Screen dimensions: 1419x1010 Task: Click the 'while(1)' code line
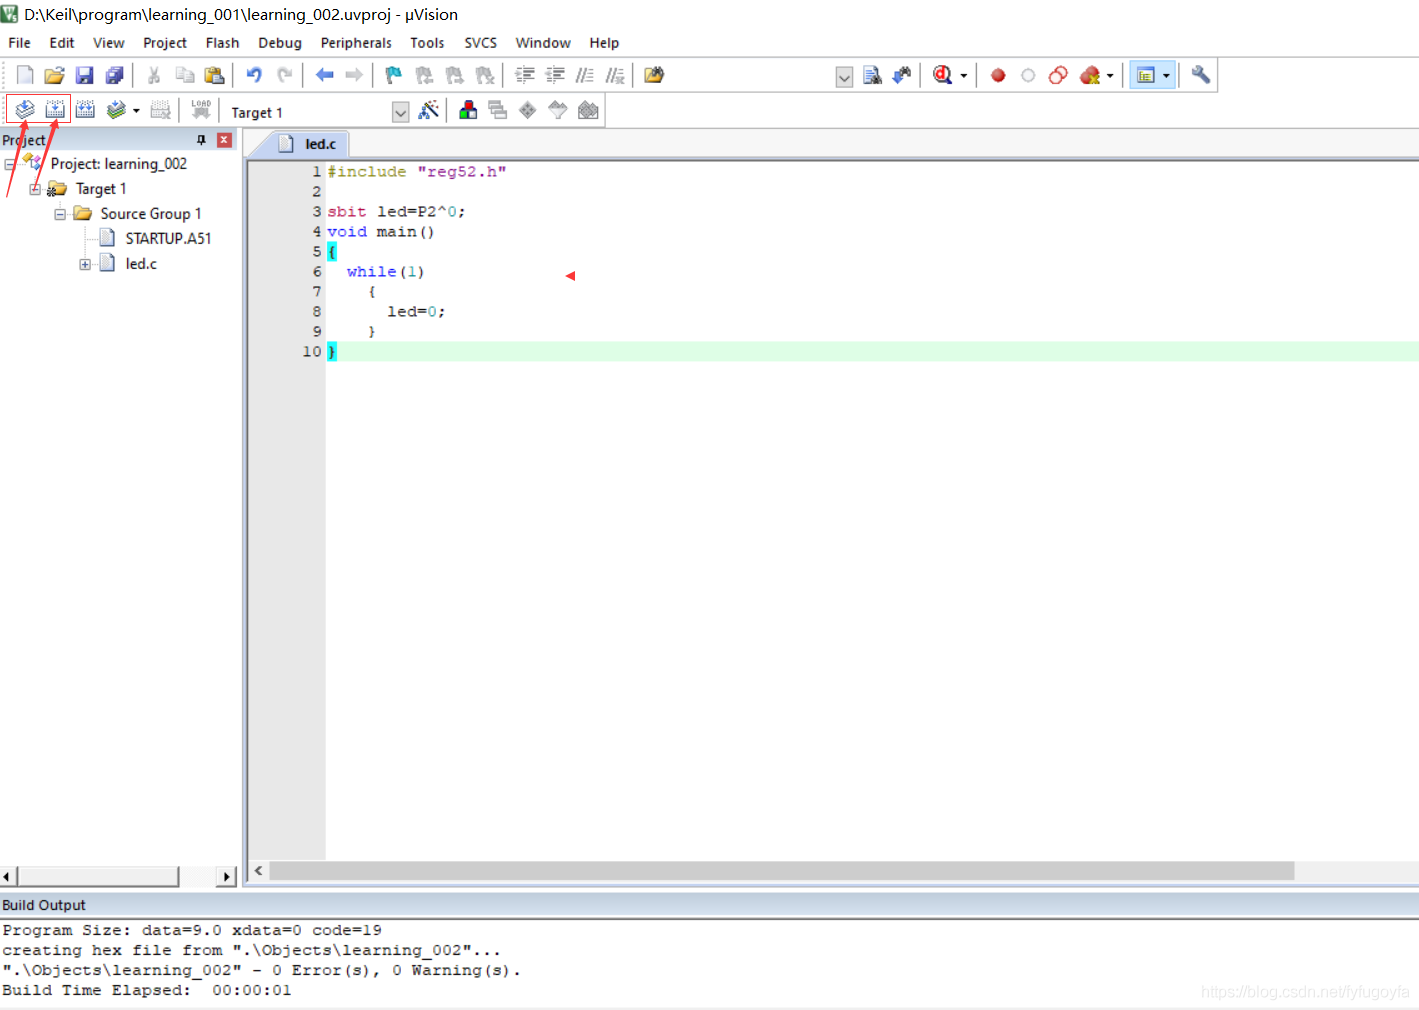(386, 272)
